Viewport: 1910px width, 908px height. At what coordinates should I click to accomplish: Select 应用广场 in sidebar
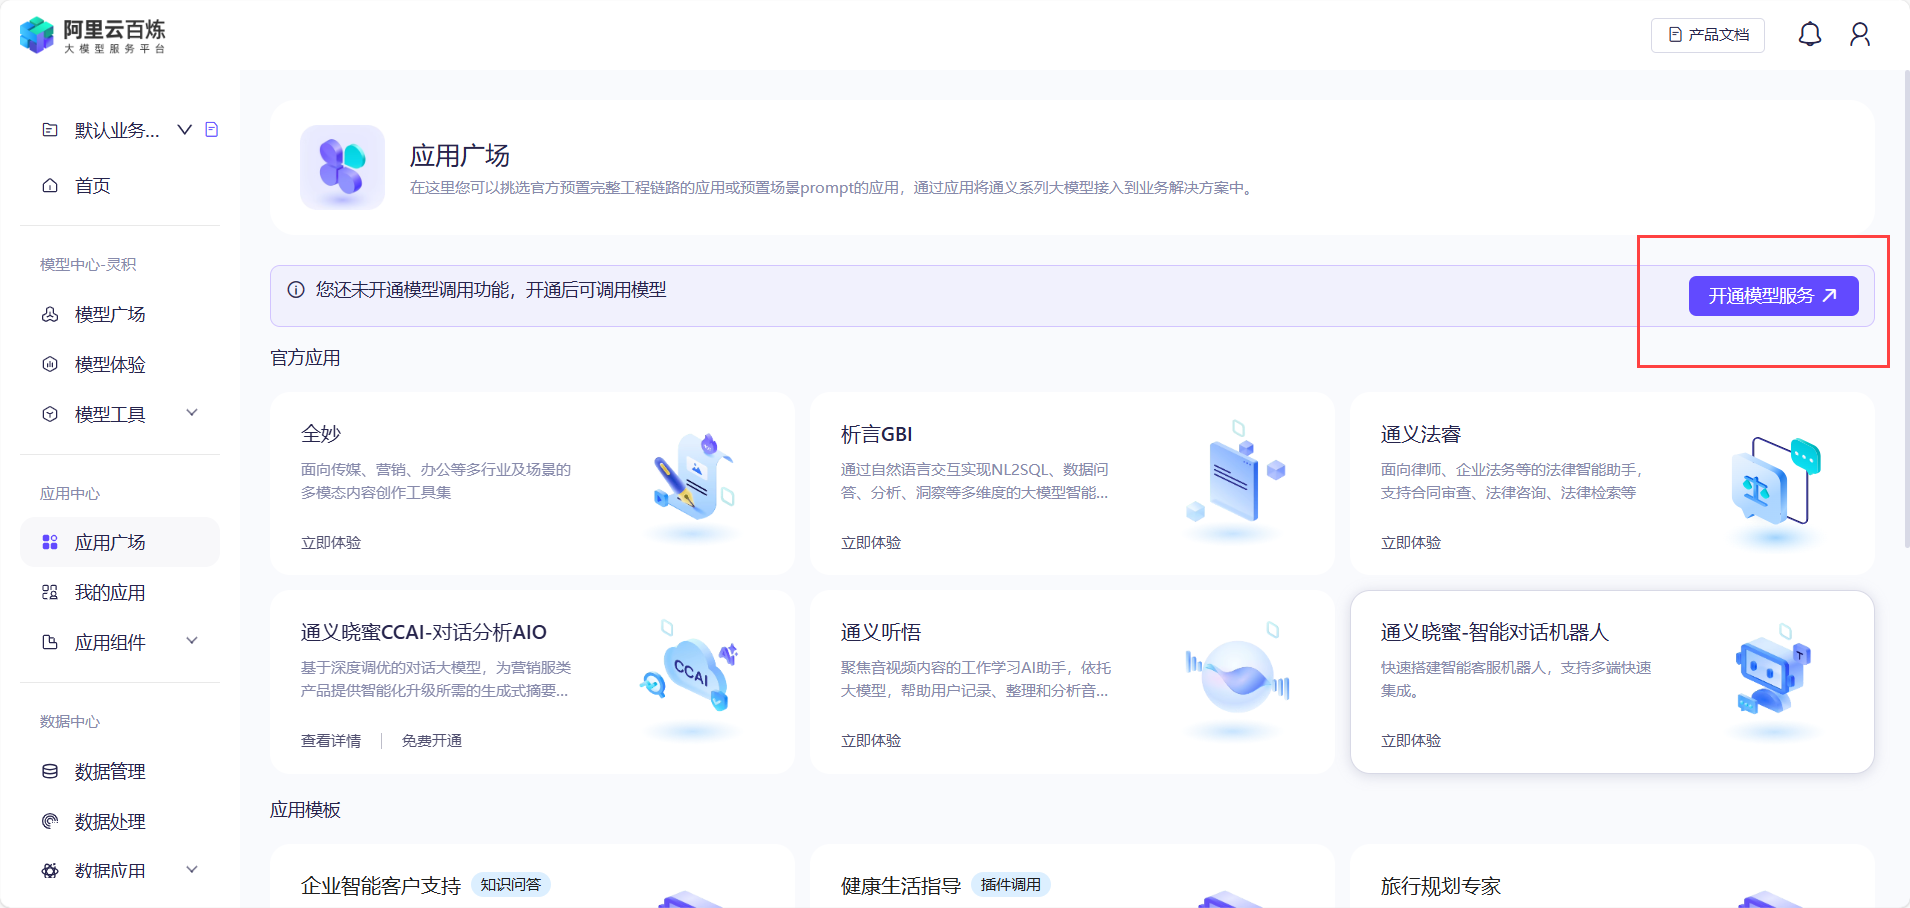click(x=120, y=542)
